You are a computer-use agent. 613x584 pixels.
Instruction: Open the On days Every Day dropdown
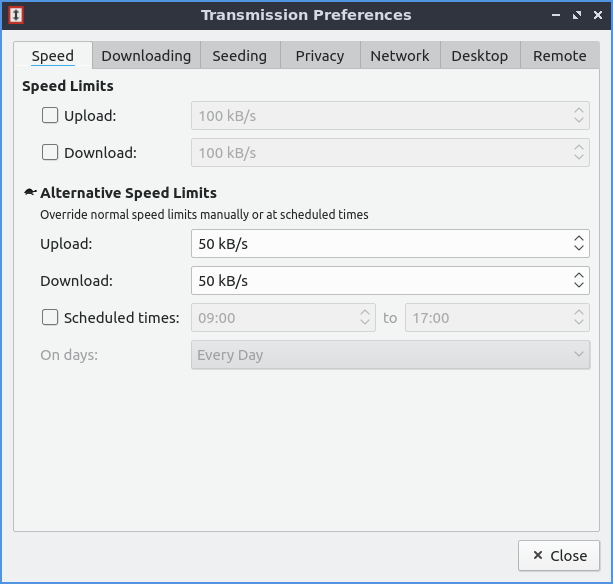pos(390,355)
